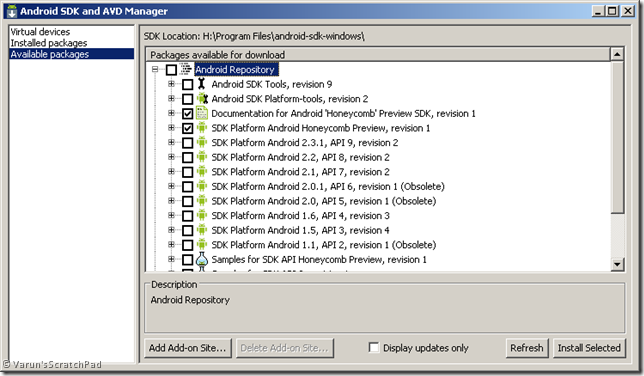Check the Android SDK Platform-tools checkbox
Screen dimensions: 644x376
[187, 99]
